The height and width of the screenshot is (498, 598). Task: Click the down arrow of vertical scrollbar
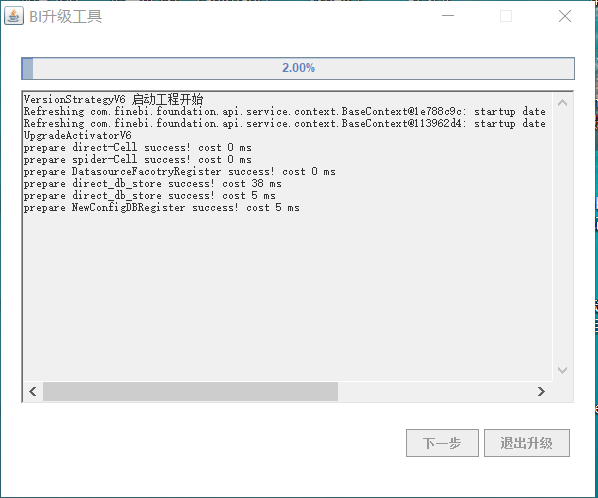[x=563, y=370]
